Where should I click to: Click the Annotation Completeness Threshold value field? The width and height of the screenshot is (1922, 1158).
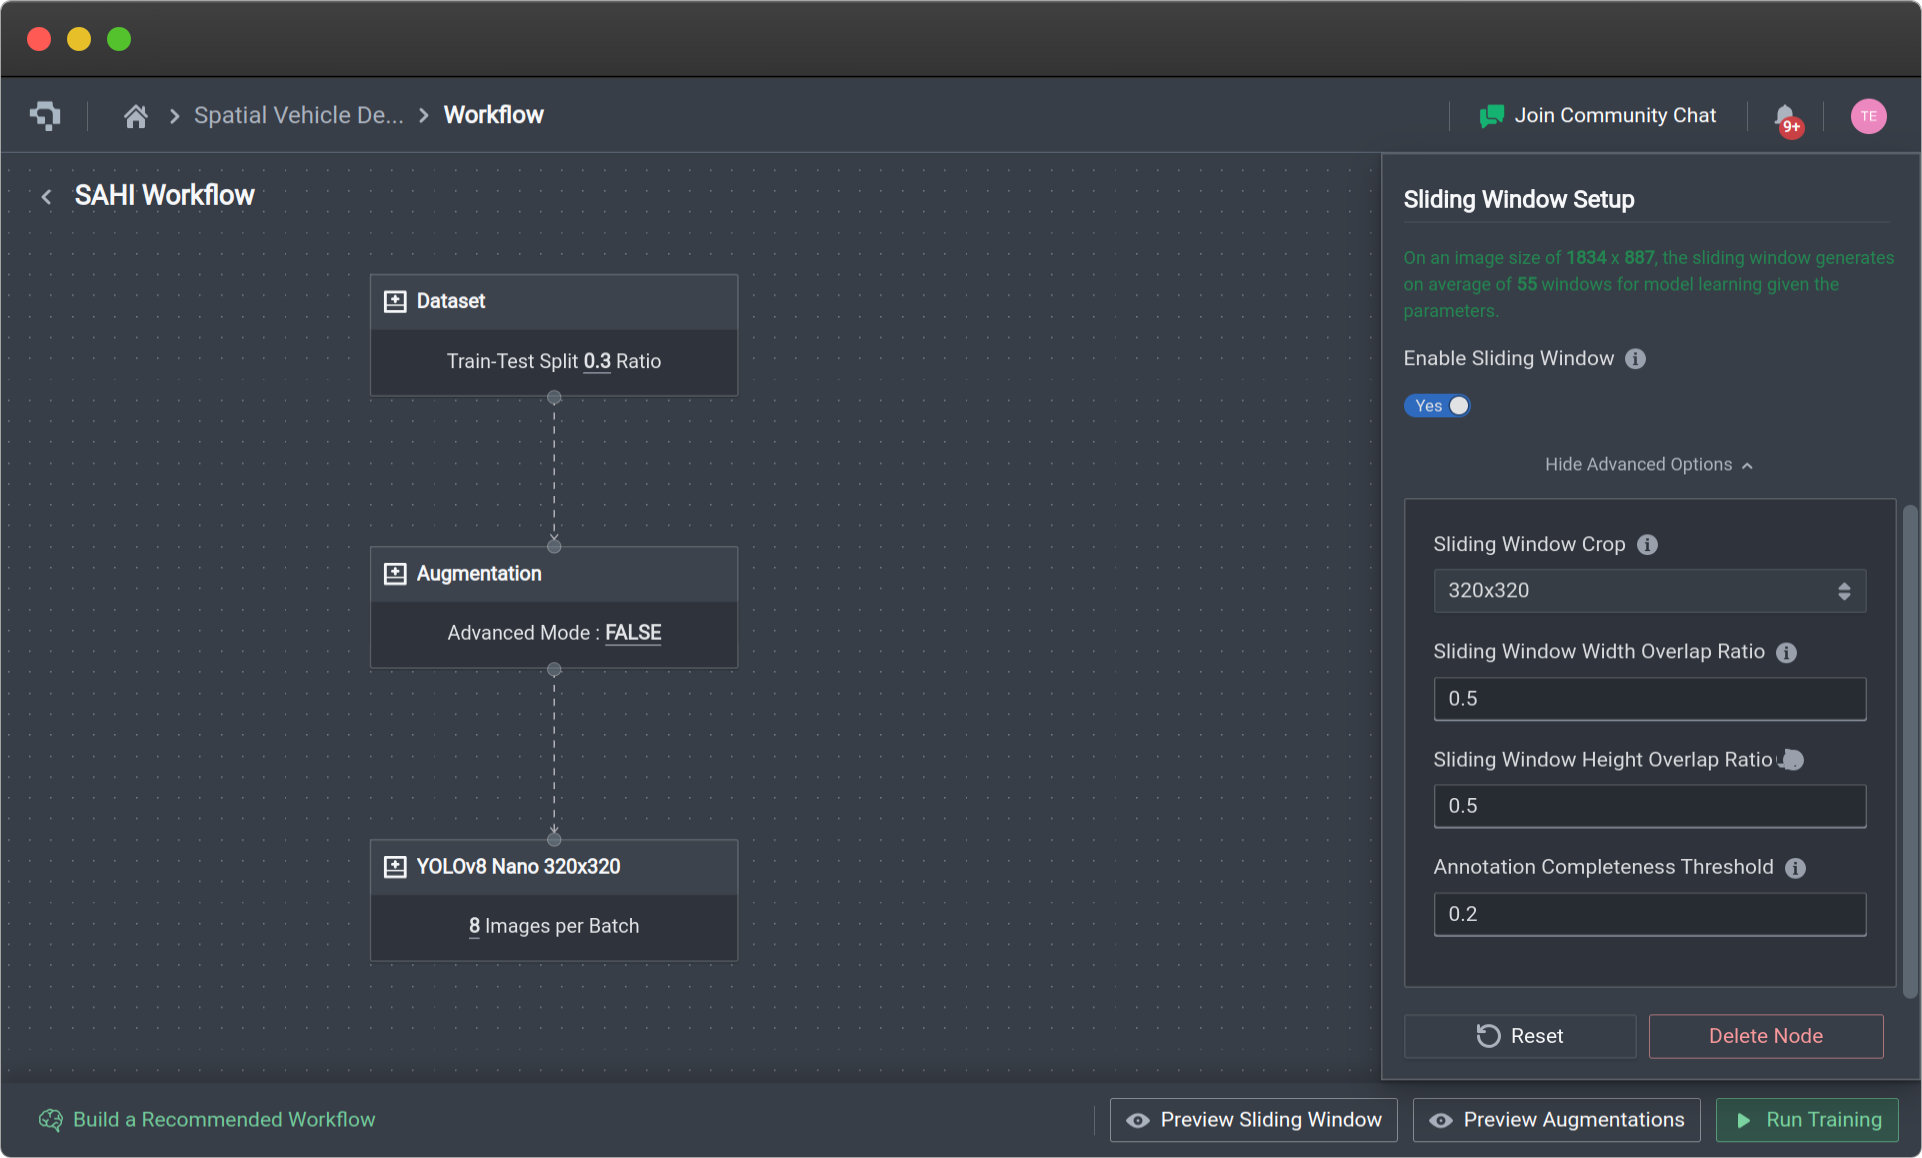[1648, 913]
